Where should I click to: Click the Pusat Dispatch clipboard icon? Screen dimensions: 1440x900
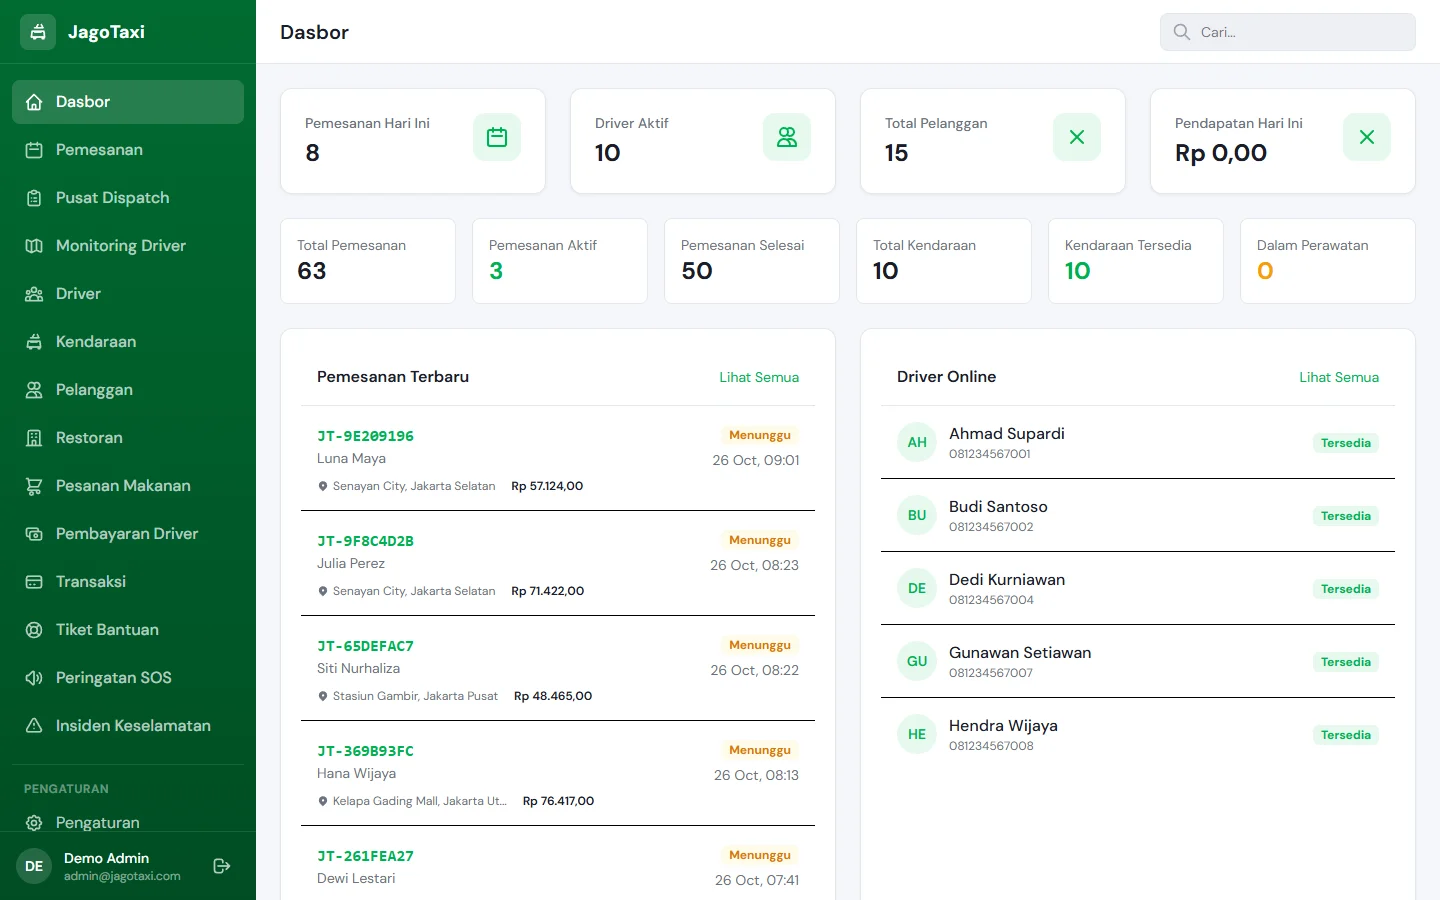[x=34, y=198]
